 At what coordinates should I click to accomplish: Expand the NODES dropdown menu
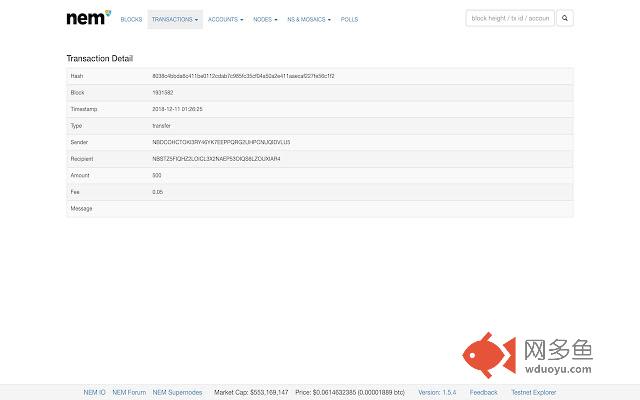click(265, 19)
